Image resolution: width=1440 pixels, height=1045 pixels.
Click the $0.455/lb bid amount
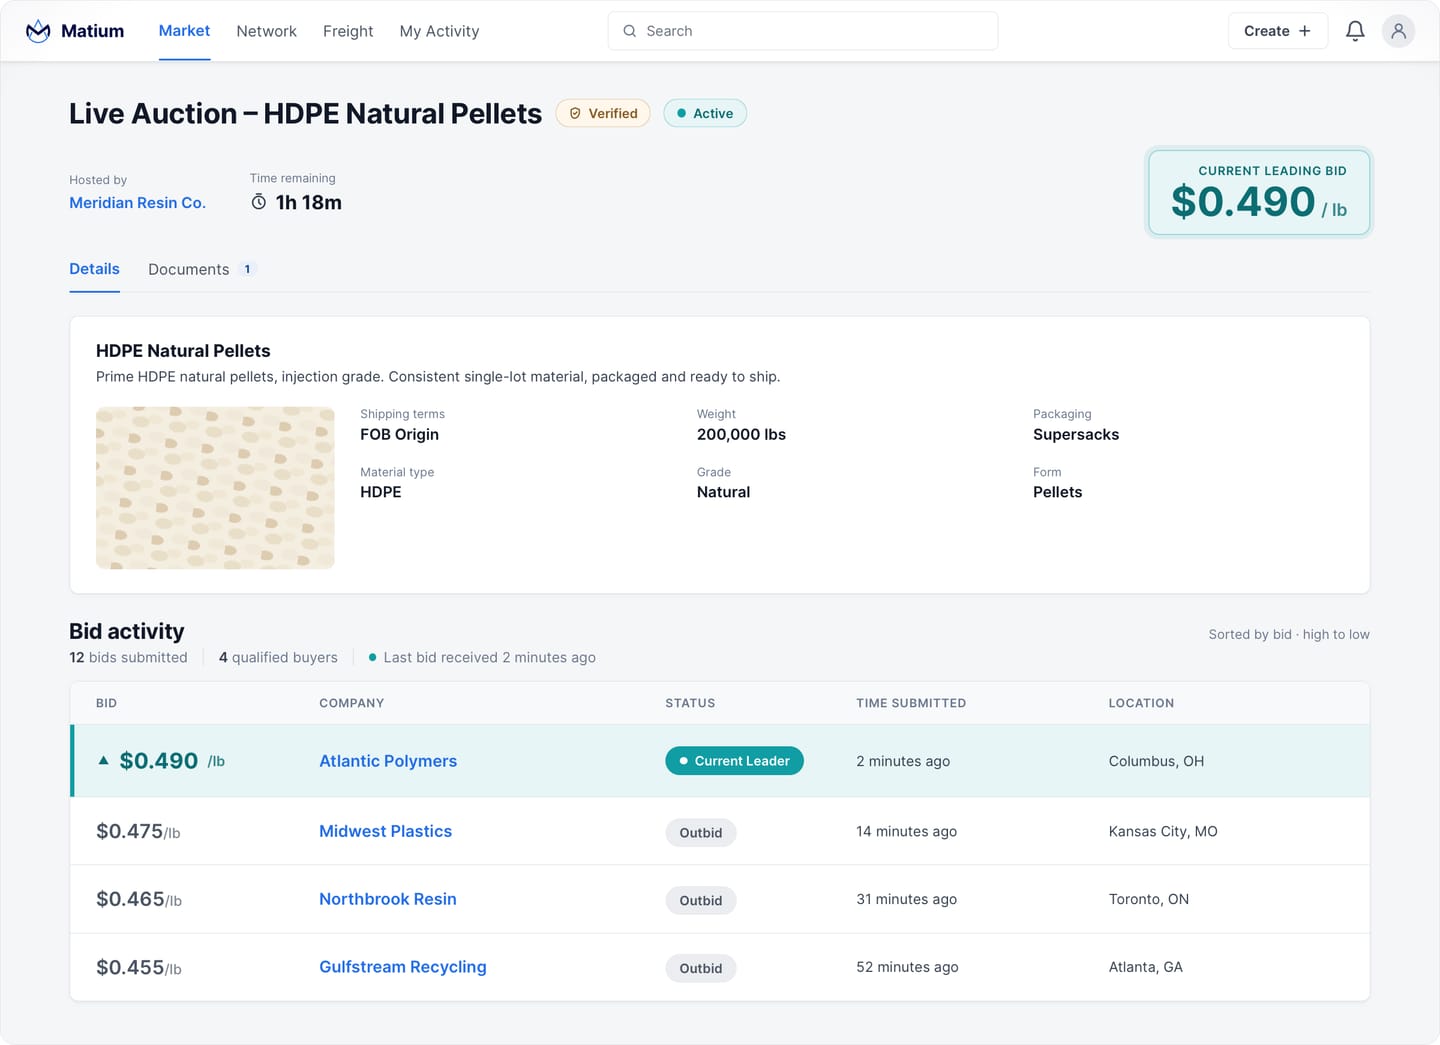click(139, 967)
